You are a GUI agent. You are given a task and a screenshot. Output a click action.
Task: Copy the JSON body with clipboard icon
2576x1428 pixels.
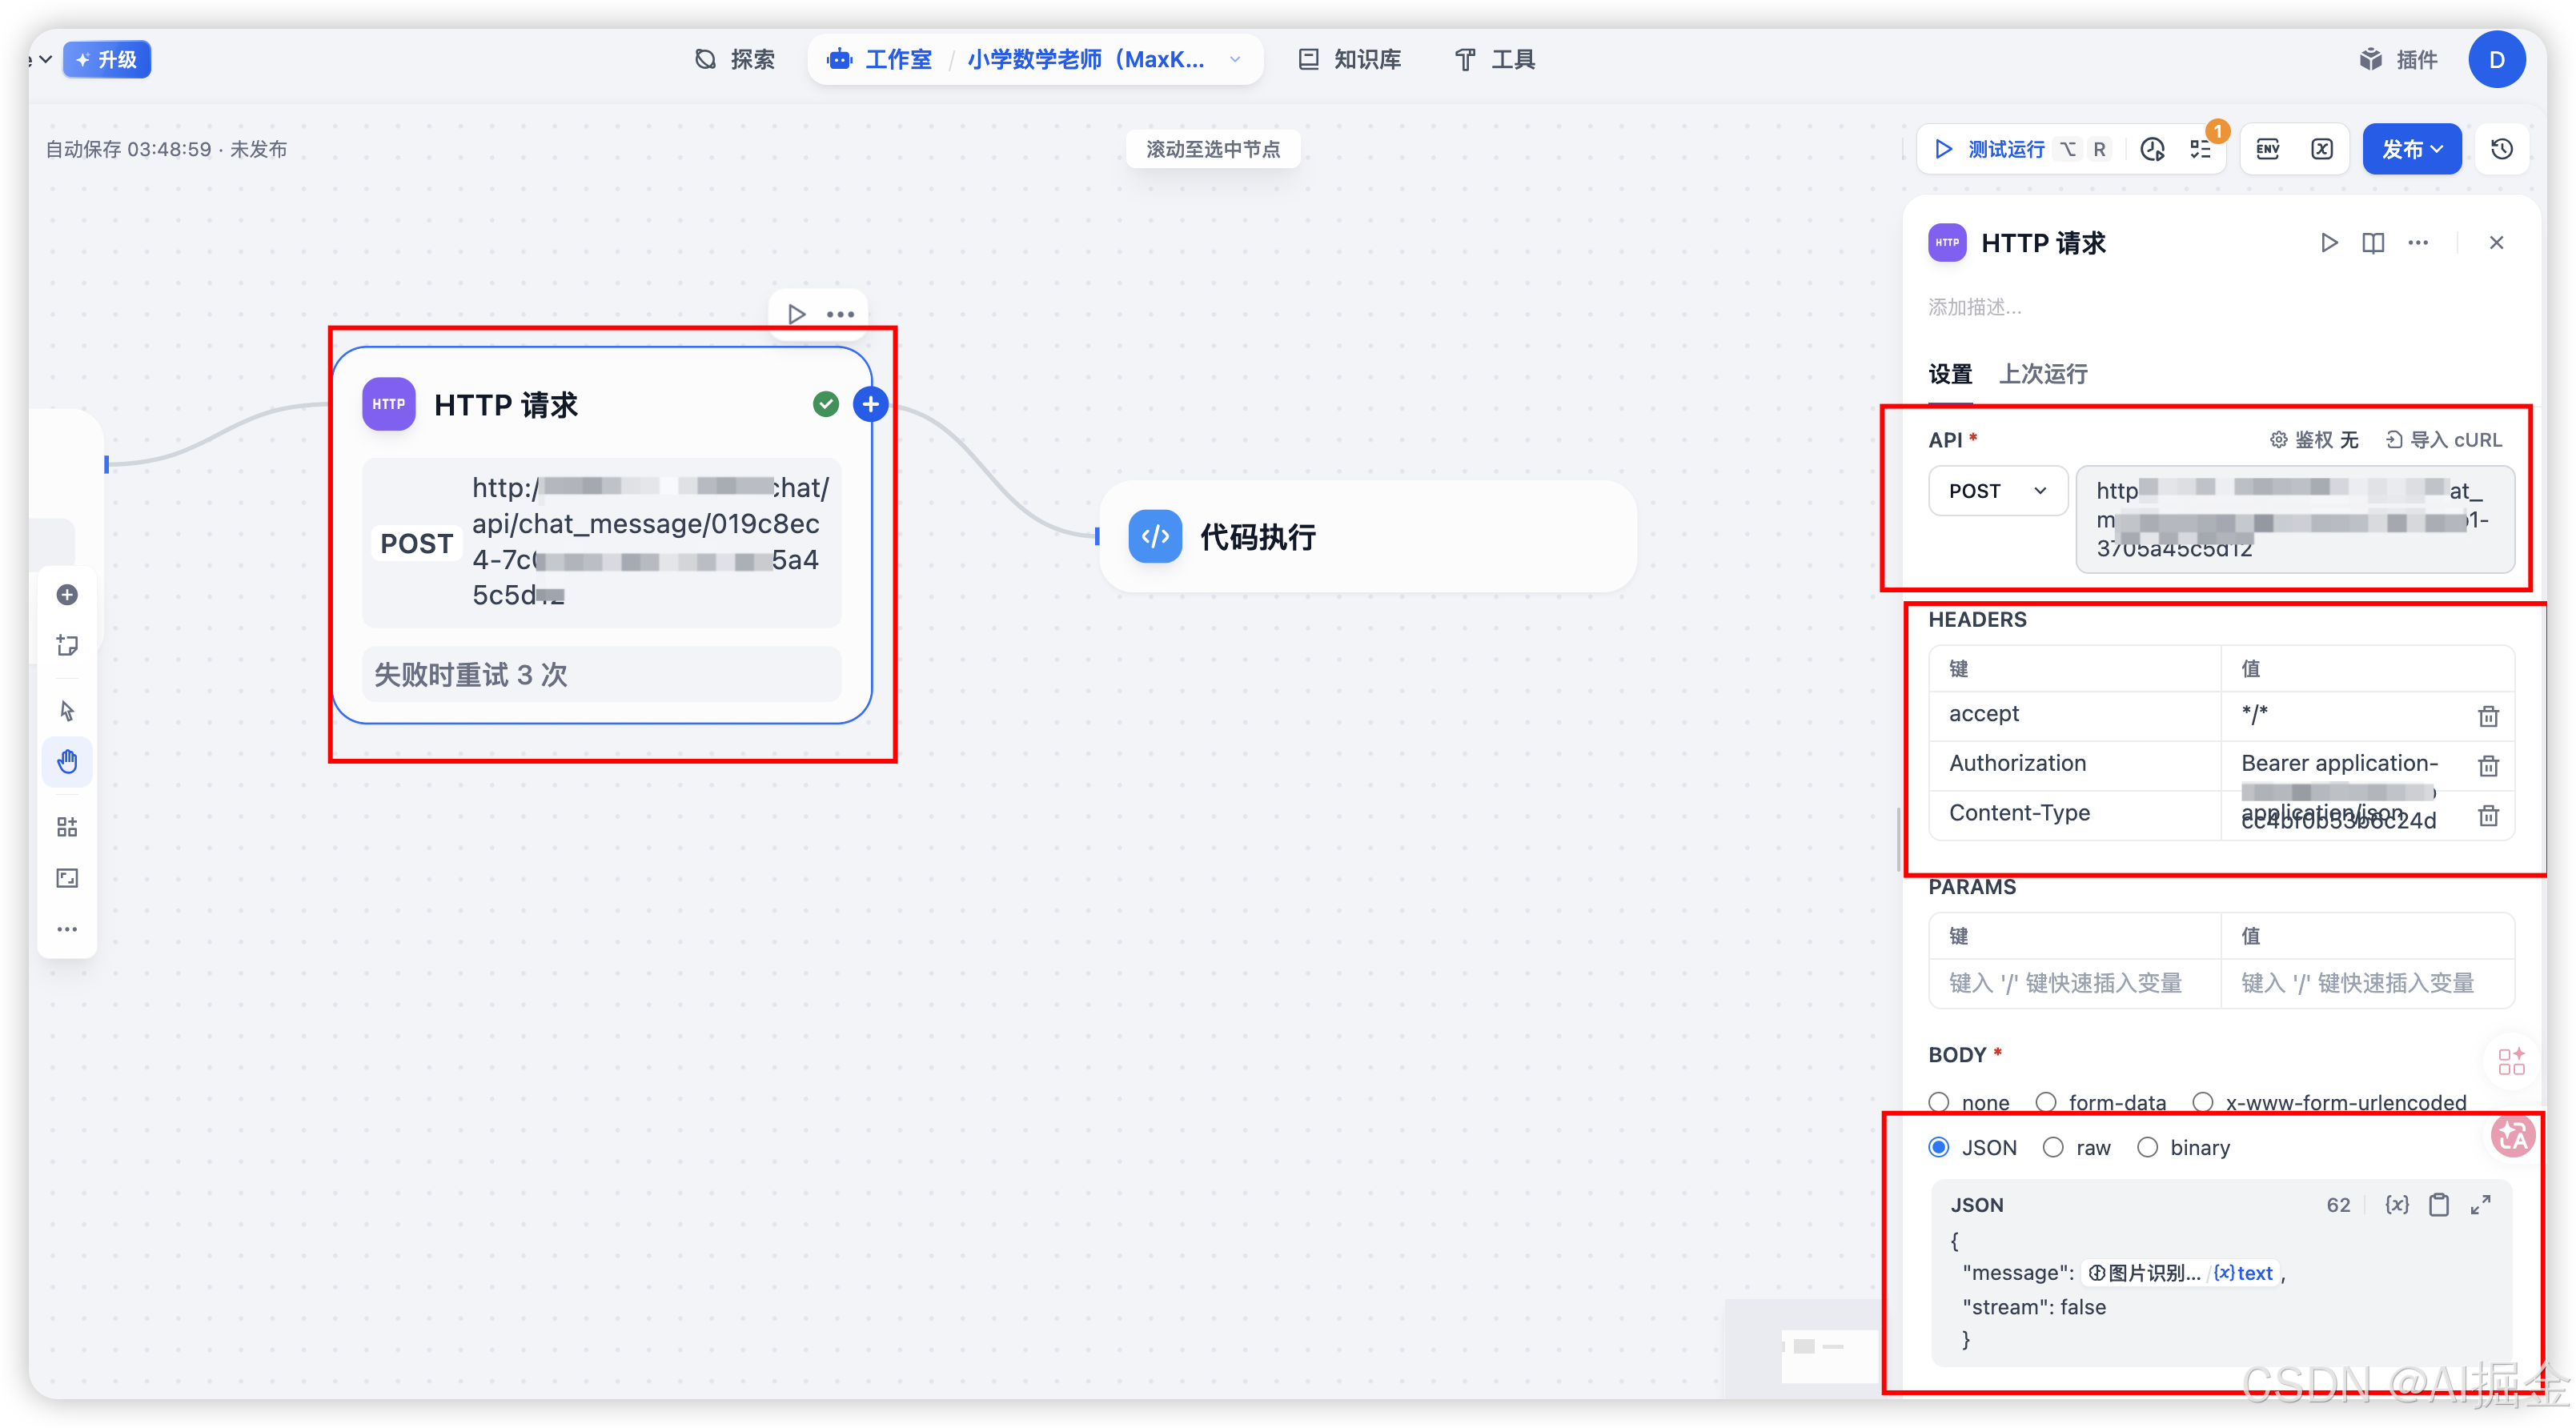pos(2439,1205)
